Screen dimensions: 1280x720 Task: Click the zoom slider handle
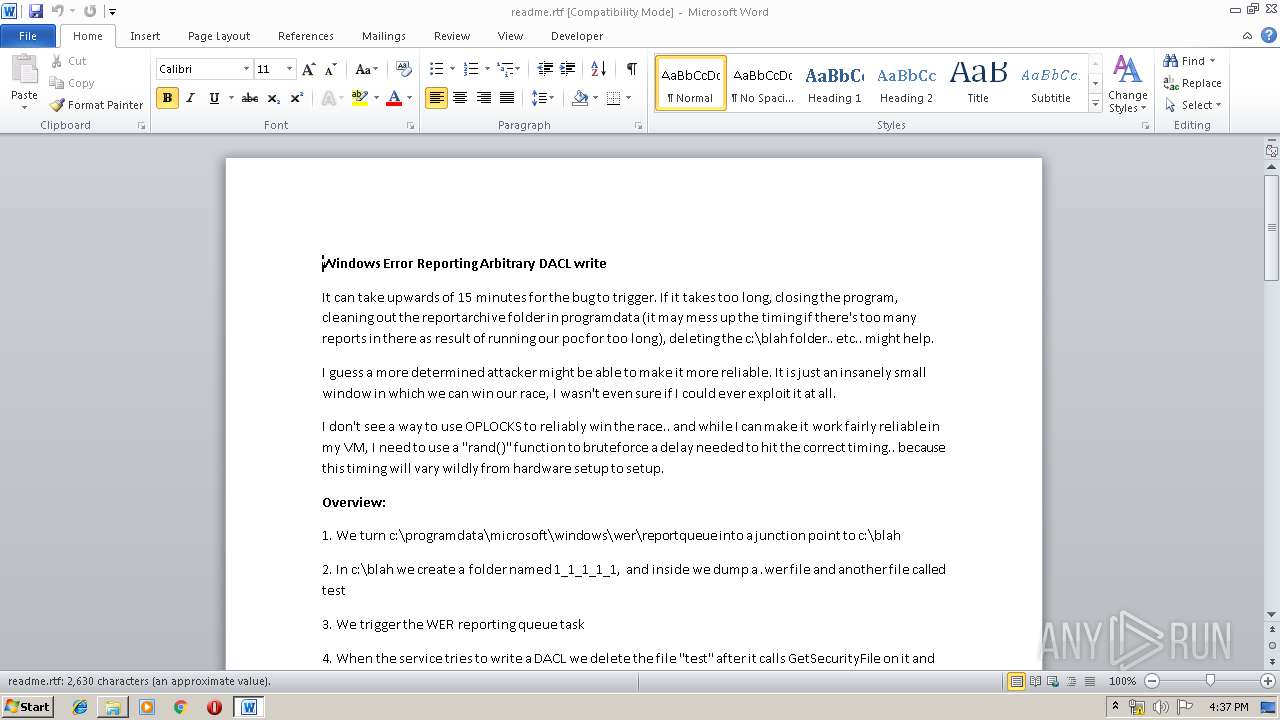(1210, 681)
